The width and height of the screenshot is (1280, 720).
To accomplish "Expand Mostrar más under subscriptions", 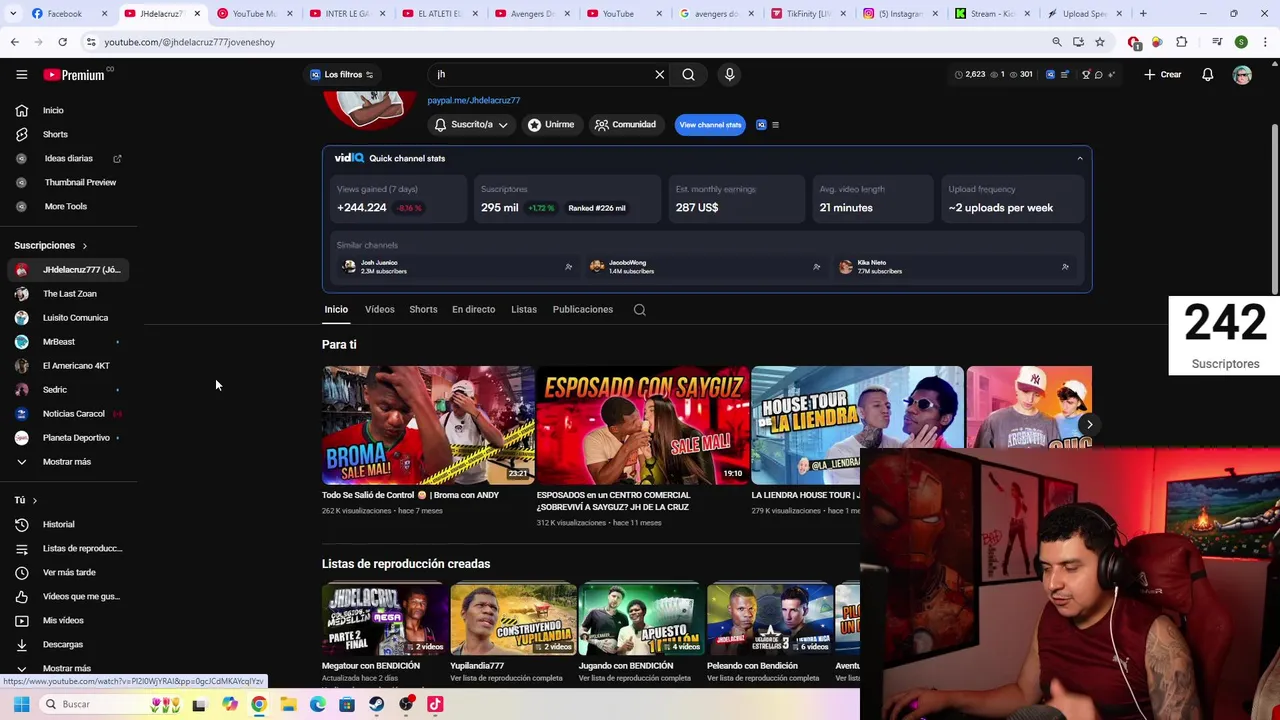I will (70, 461).
